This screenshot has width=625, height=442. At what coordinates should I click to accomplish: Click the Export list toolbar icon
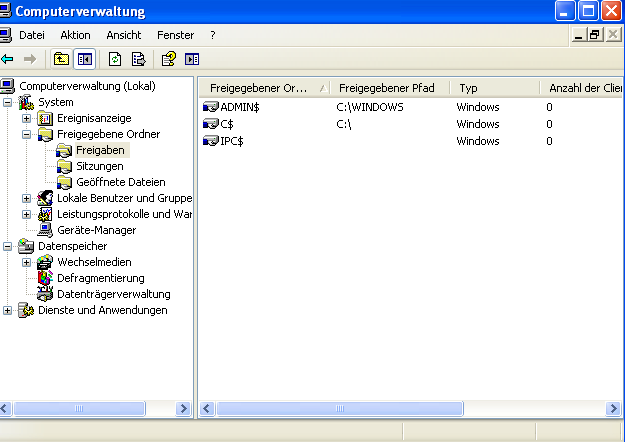[138, 59]
